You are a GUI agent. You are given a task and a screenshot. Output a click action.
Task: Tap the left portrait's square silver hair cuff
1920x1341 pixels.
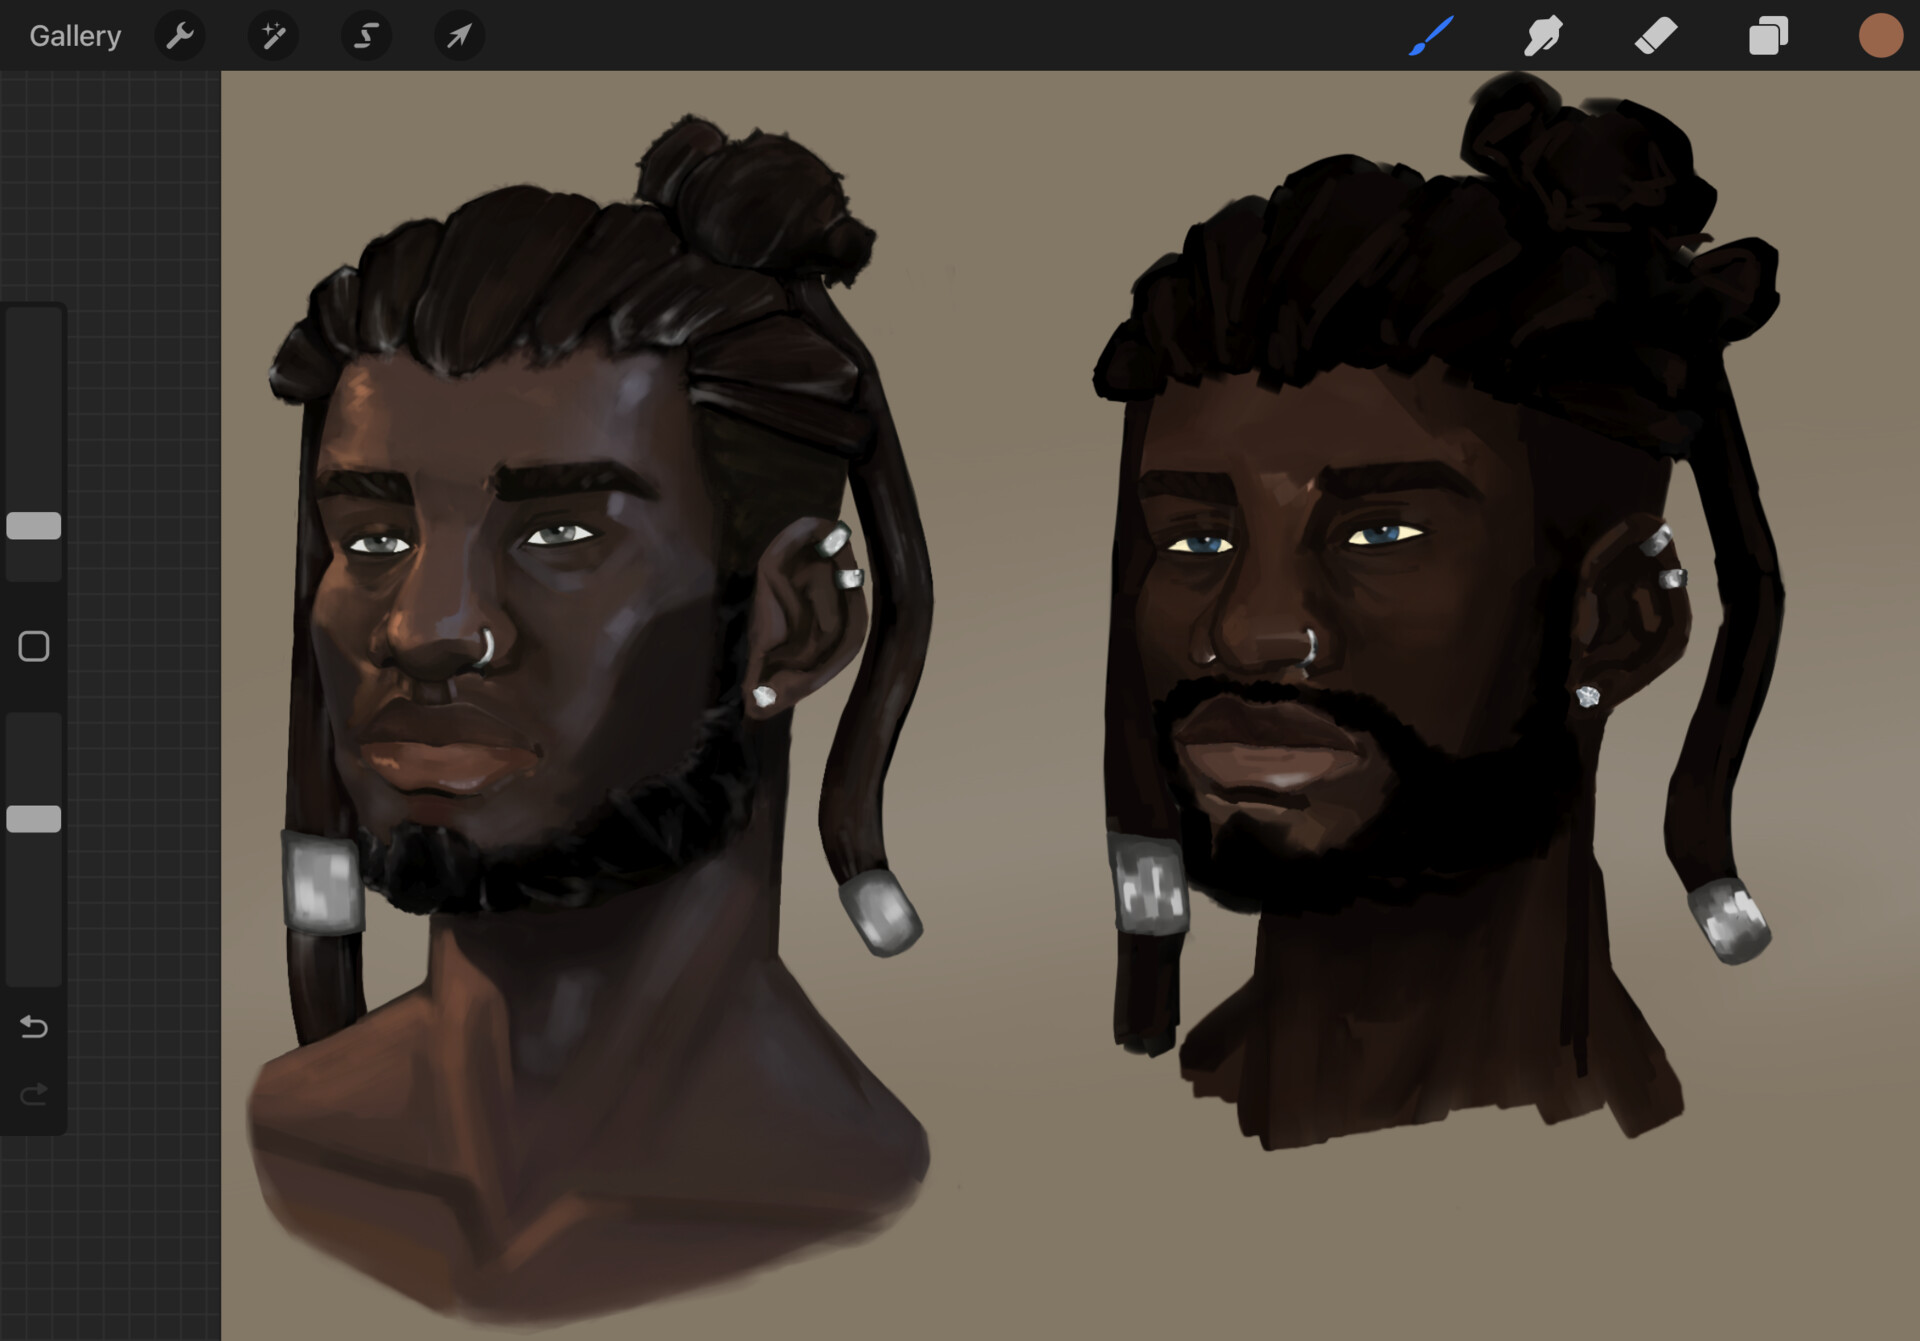(x=322, y=885)
